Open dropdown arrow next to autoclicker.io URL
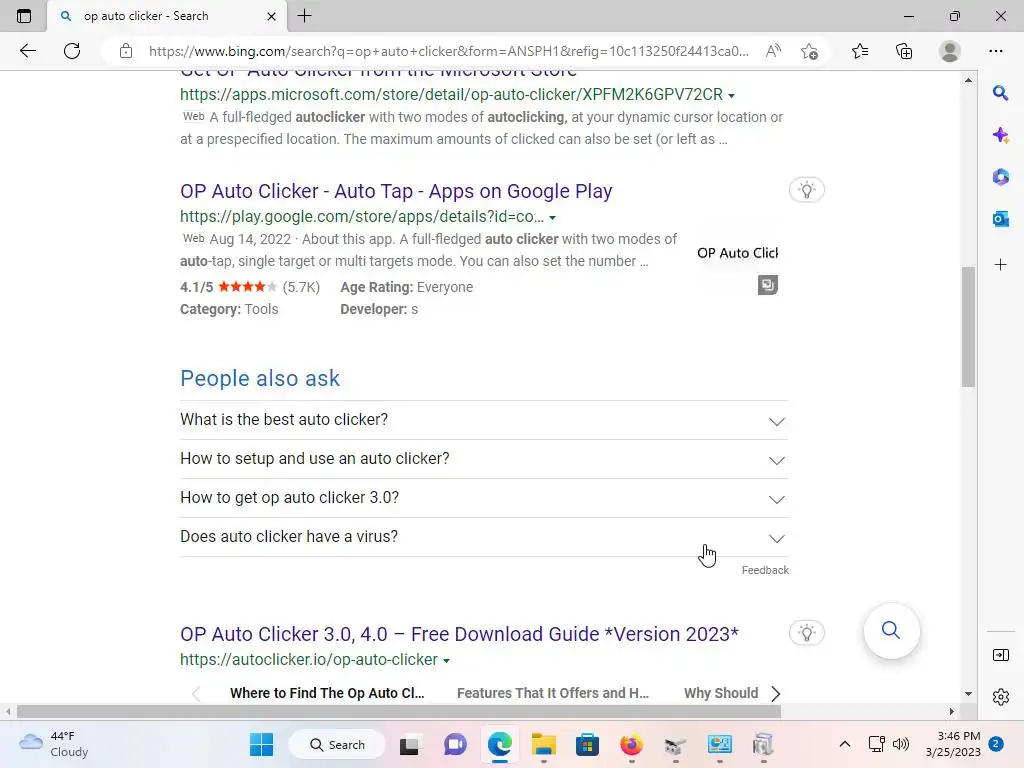The width and height of the screenshot is (1024, 768). tap(446, 661)
